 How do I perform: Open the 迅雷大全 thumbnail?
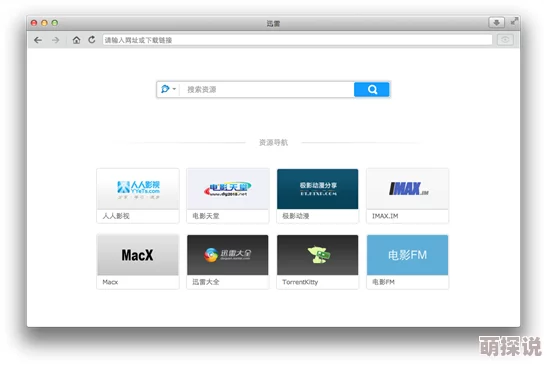(228, 255)
